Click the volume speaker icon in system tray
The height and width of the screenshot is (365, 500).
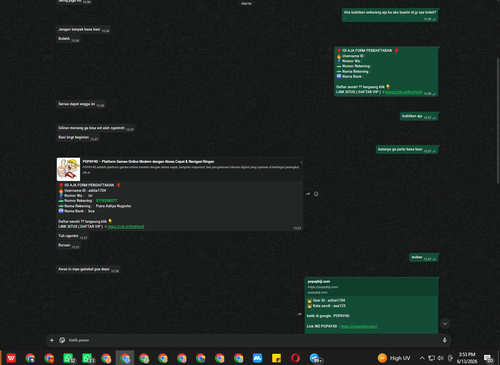click(x=440, y=358)
